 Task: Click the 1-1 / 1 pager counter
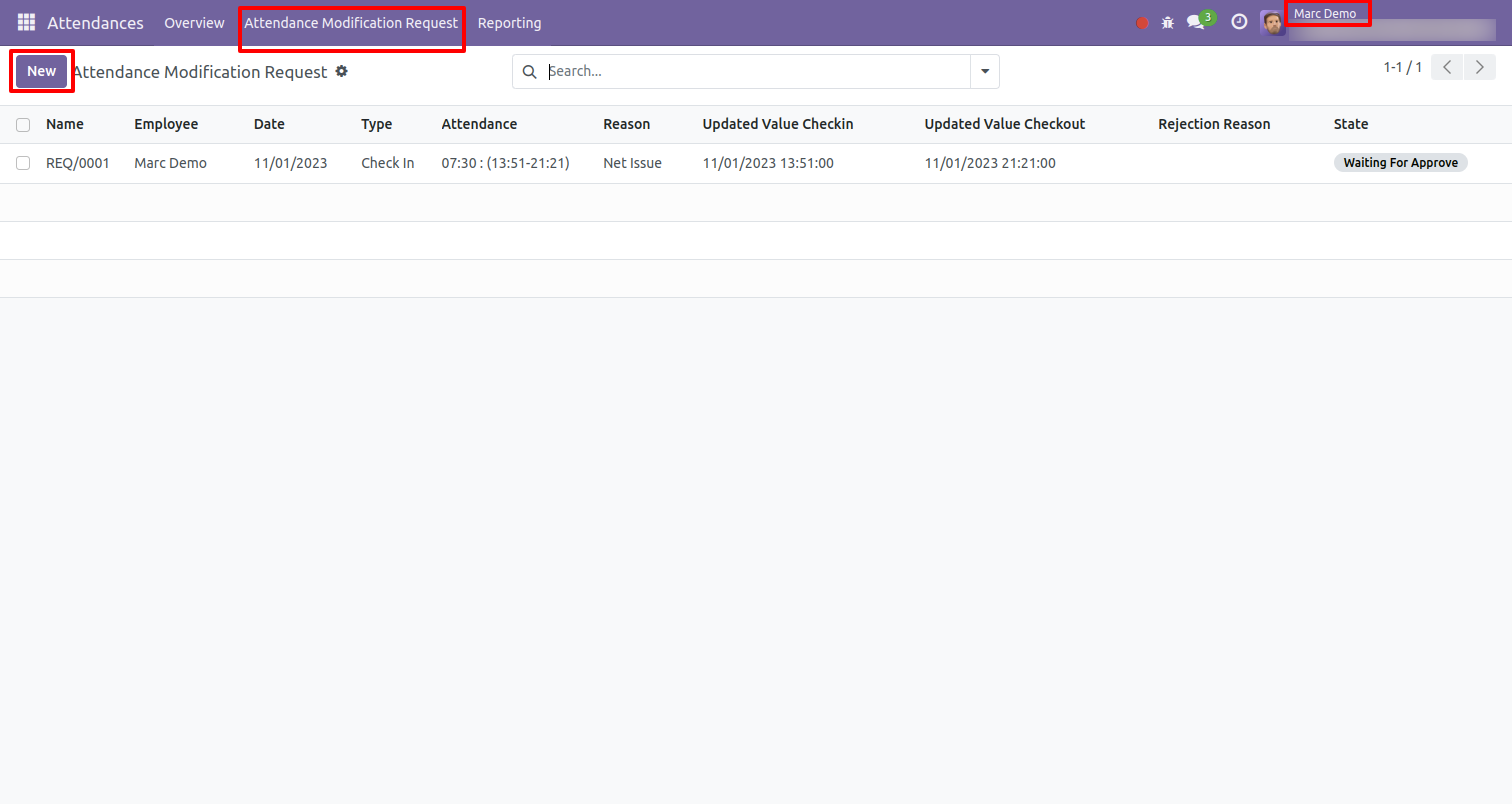click(1402, 68)
